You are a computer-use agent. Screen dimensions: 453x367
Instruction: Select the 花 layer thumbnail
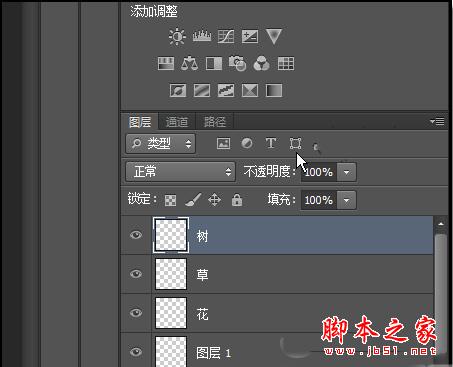[171, 313]
